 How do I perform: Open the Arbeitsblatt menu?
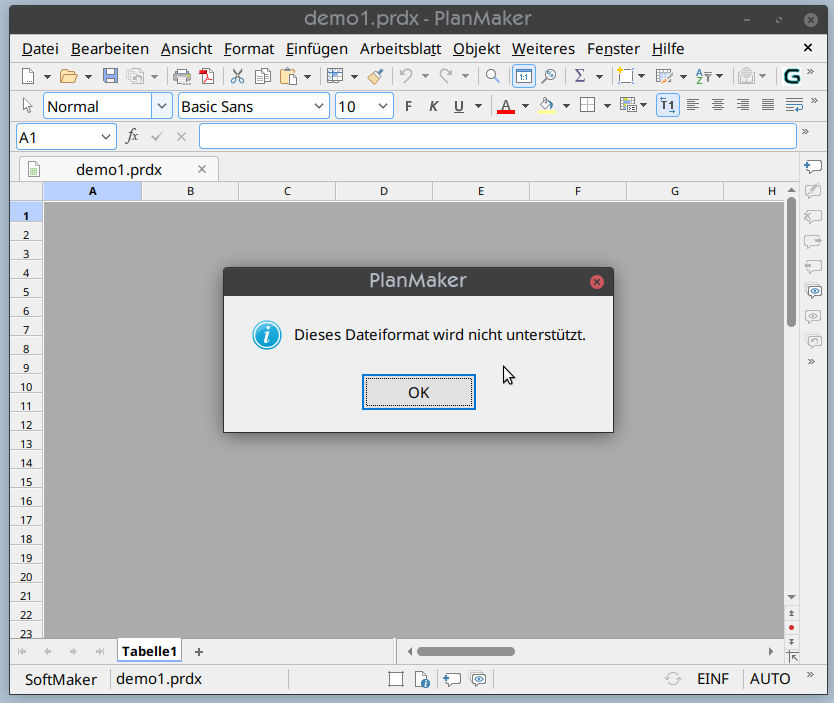point(401,49)
